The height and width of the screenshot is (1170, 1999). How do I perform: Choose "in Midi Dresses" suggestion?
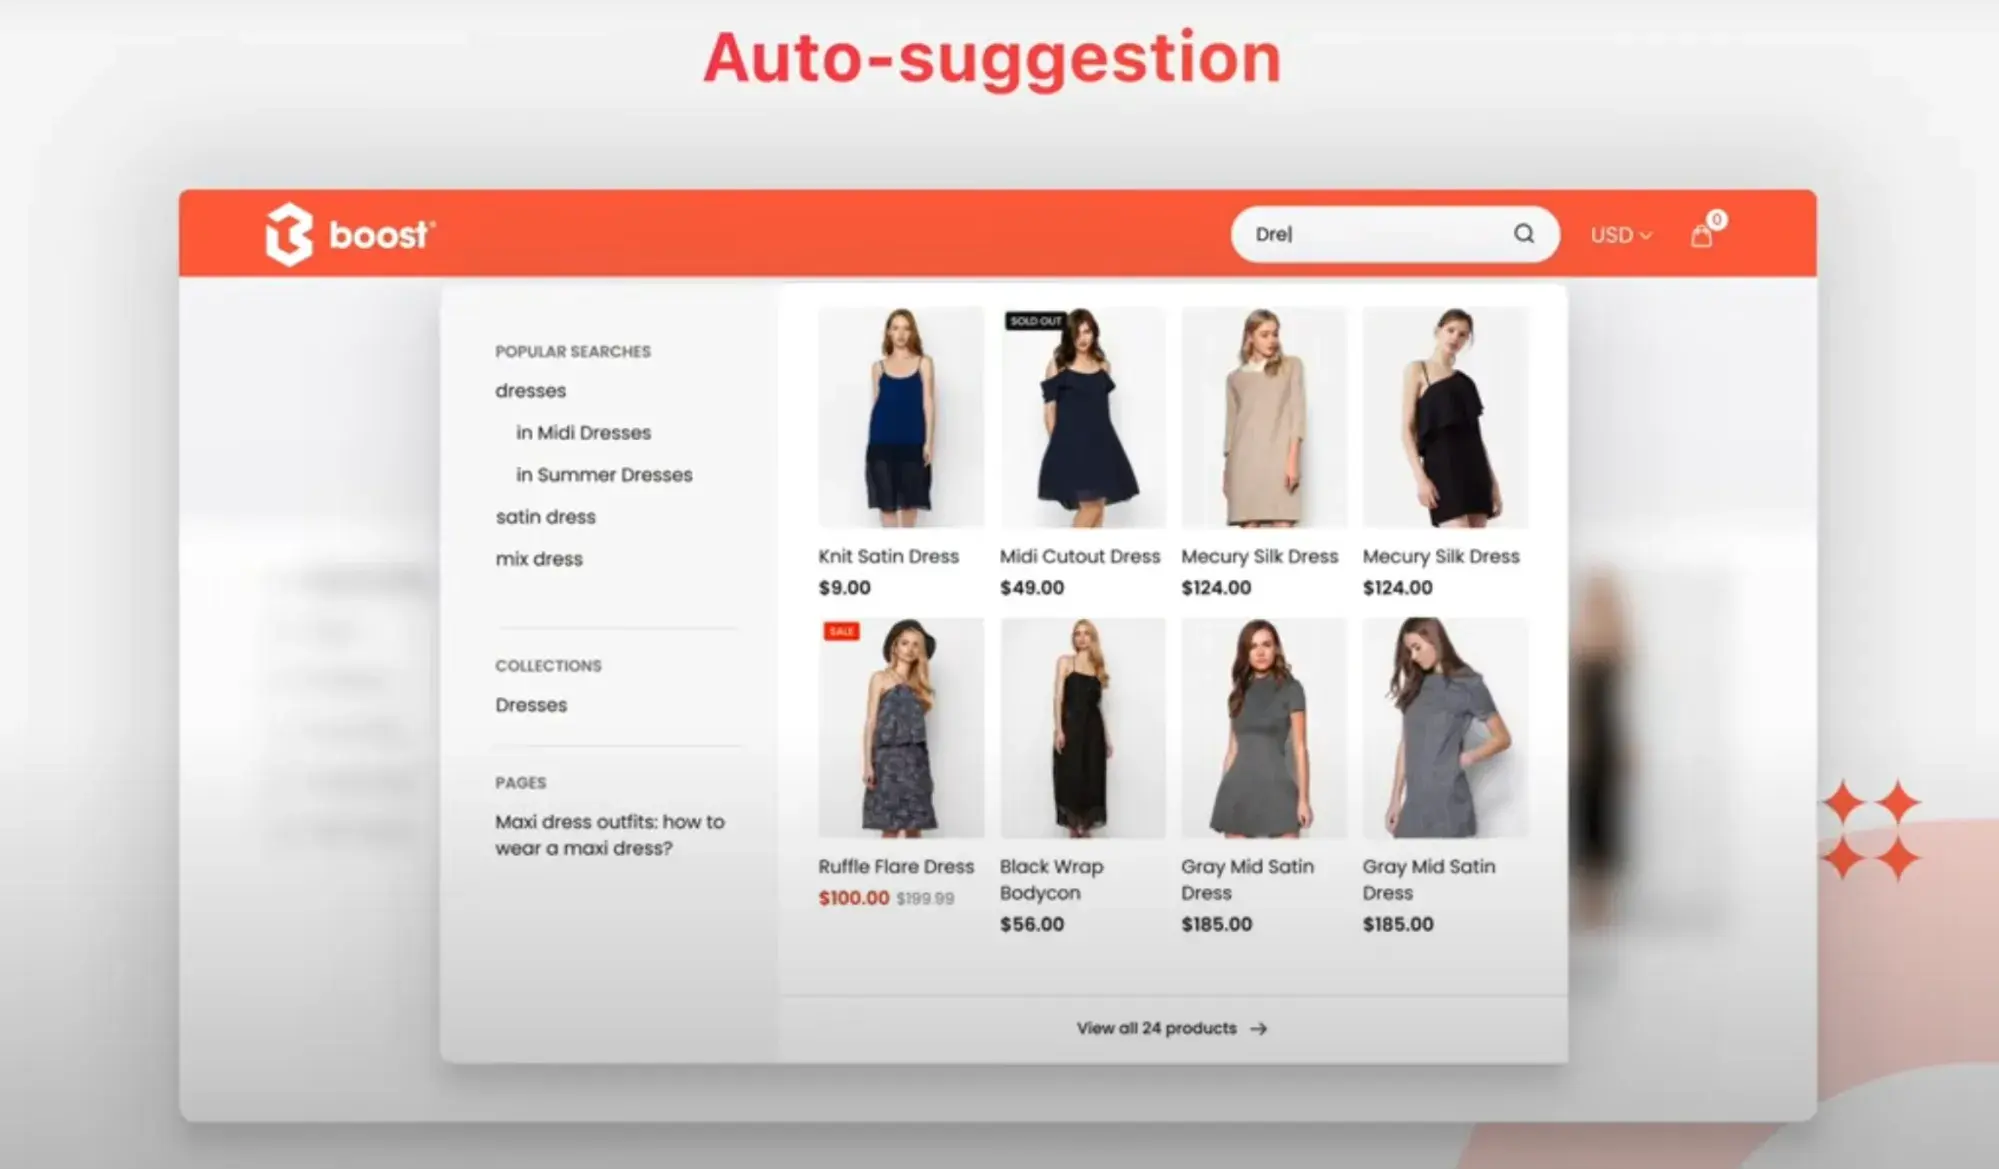click(x=583, y=433)
